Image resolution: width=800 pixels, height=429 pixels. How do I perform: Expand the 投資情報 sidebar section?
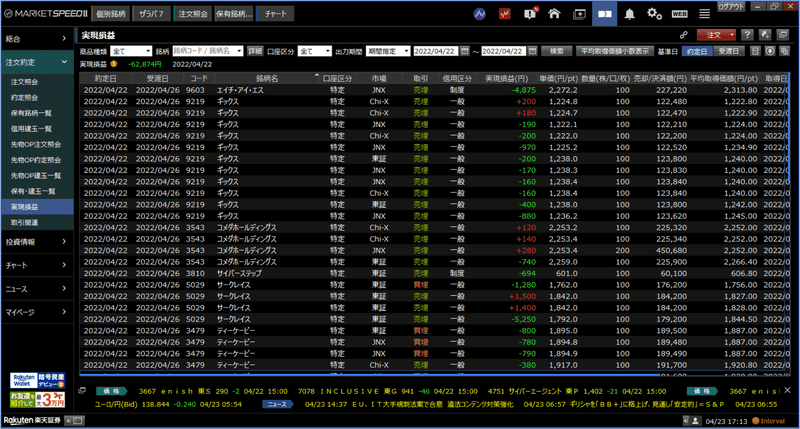click(x=37, y=242)
